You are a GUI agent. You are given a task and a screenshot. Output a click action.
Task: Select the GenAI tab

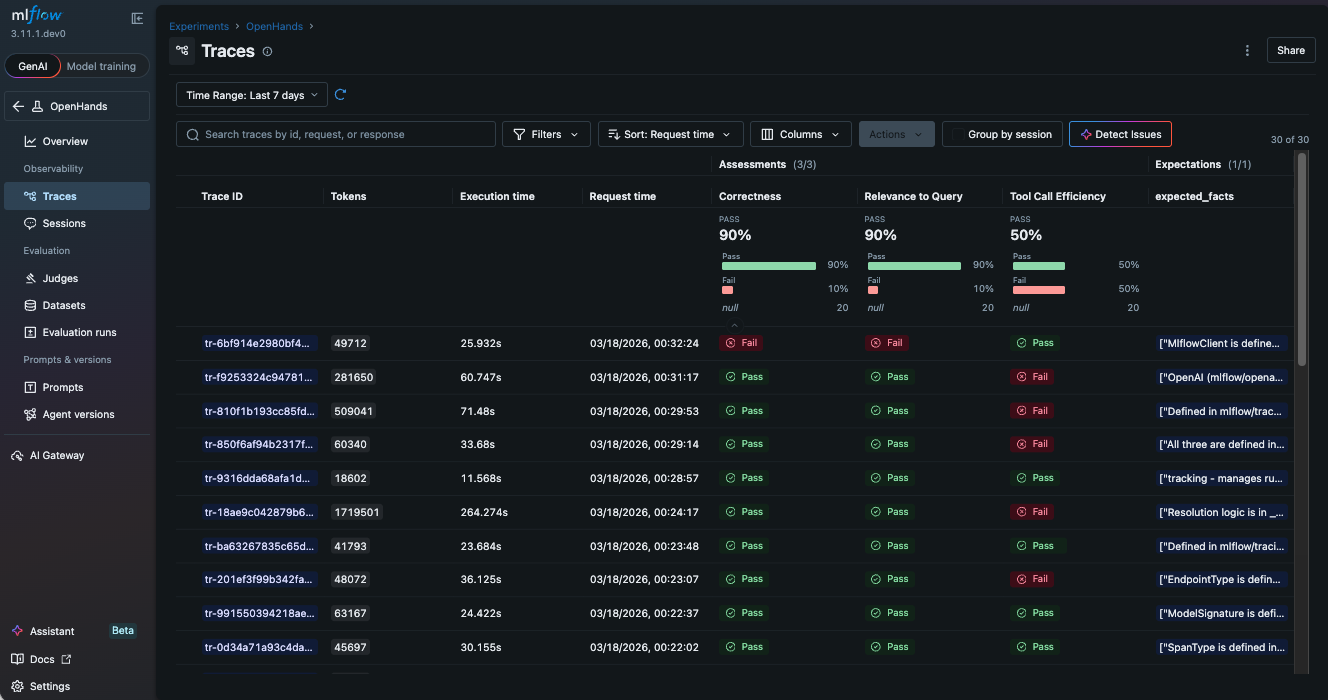click(32, 65)
